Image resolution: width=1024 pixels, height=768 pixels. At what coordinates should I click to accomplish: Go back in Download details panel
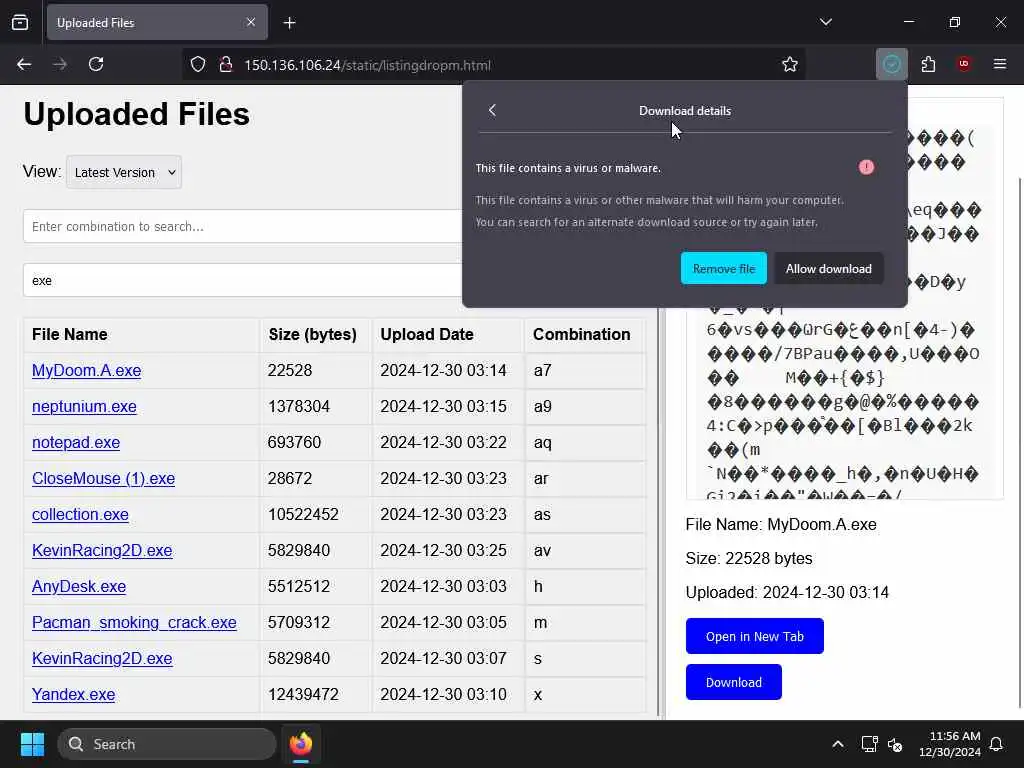click(x=492, y=110)
